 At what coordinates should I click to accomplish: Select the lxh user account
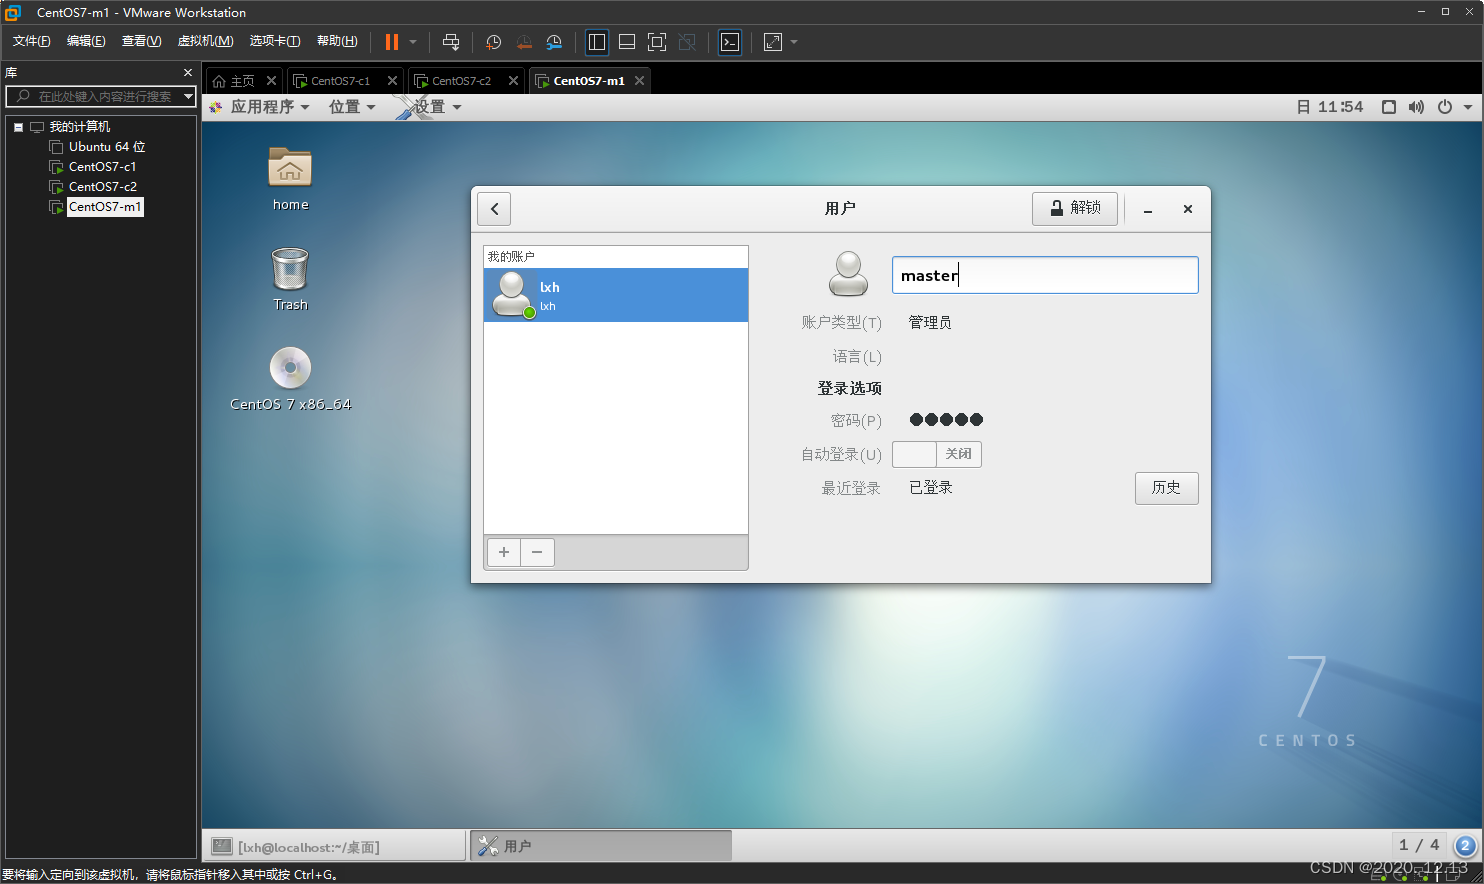click(x=616, y=295)
